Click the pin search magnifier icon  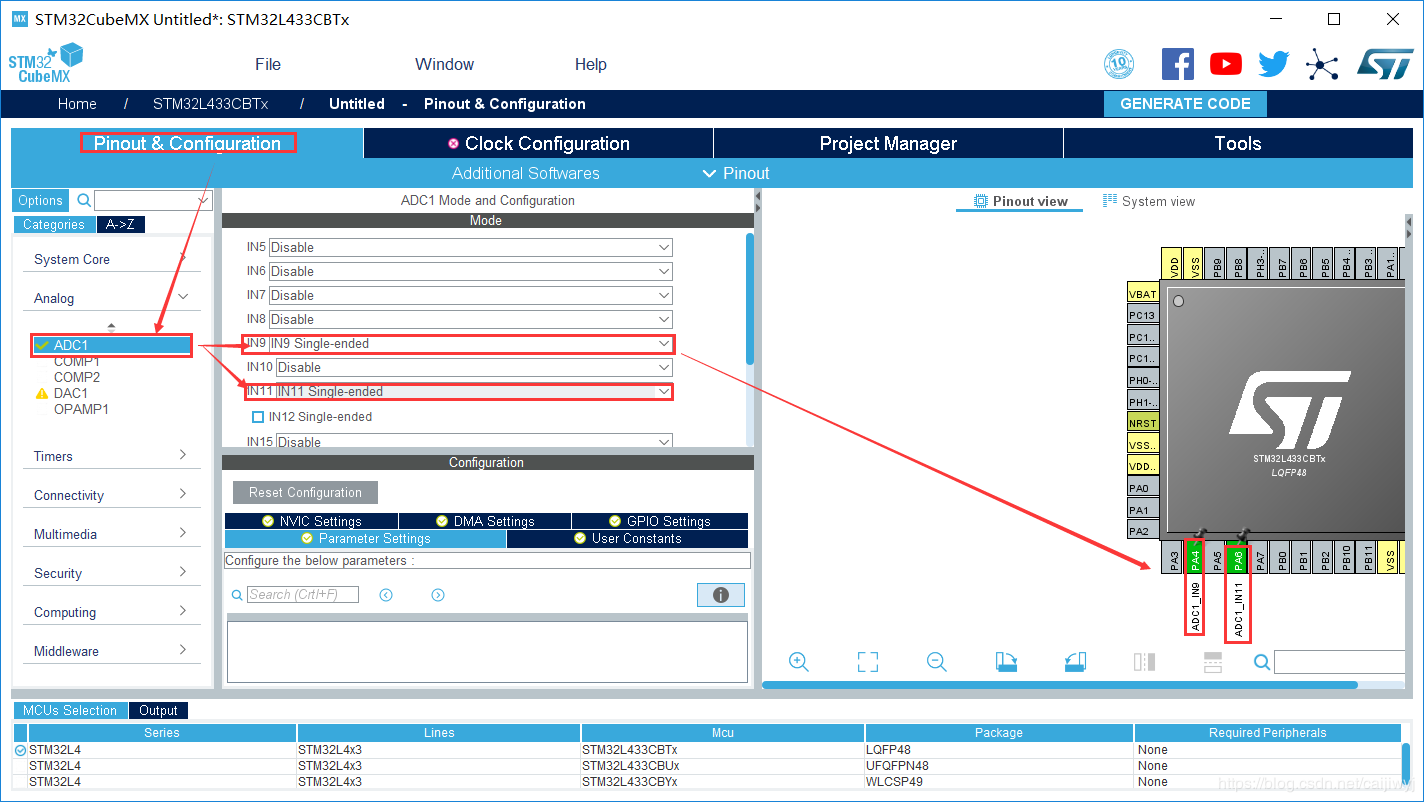[1262, 662]
